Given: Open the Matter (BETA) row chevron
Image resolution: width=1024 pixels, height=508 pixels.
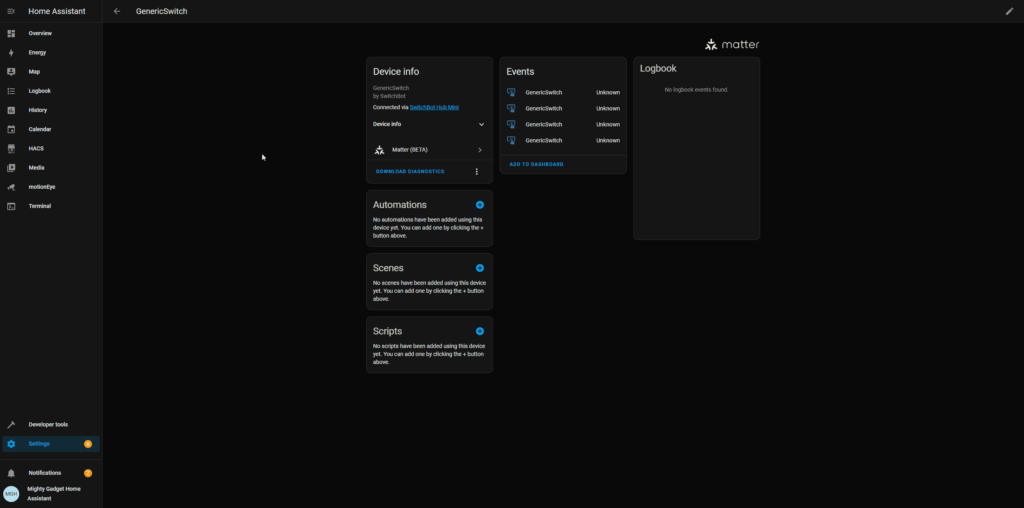Looking at the screenshot, I should click(480, 150).
